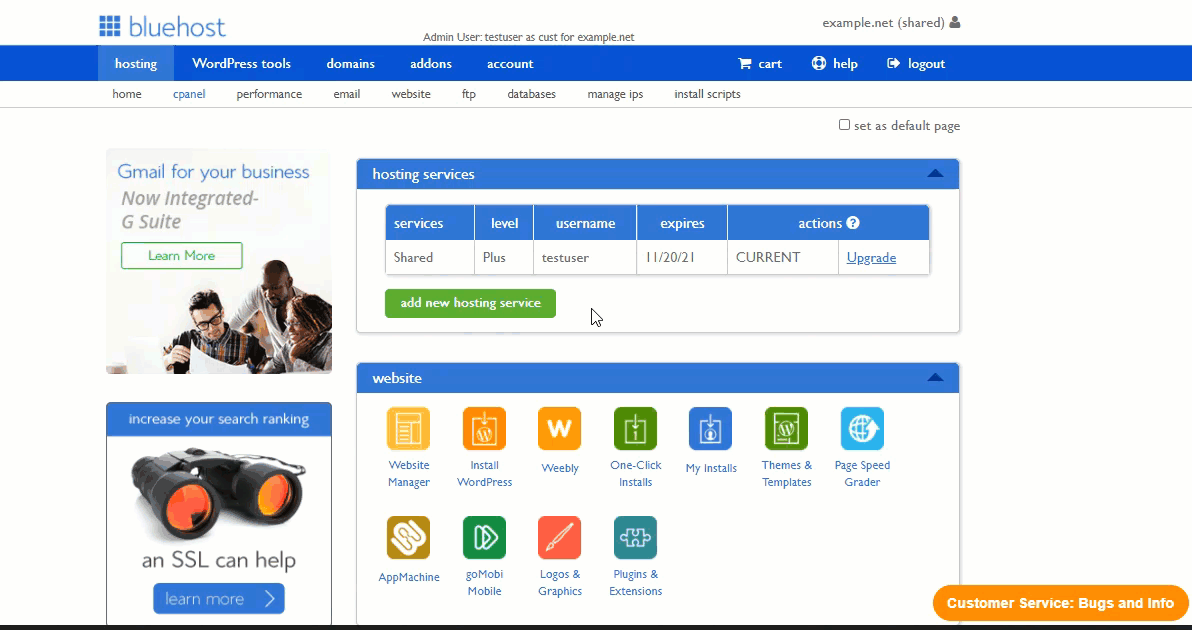Open the addons tab
Screen dimensions: 1192x630
click(x=431, y=64)
